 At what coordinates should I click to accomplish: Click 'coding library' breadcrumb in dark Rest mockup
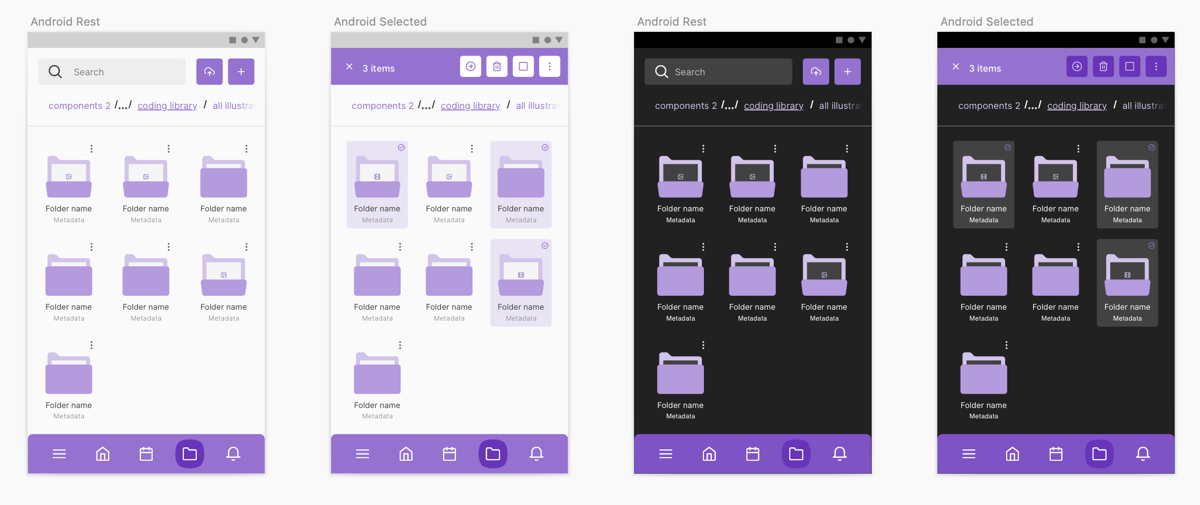pos(773,105)
